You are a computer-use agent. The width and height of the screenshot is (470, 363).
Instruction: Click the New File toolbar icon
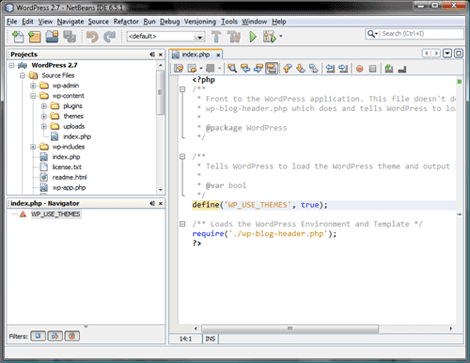point(18,36)
